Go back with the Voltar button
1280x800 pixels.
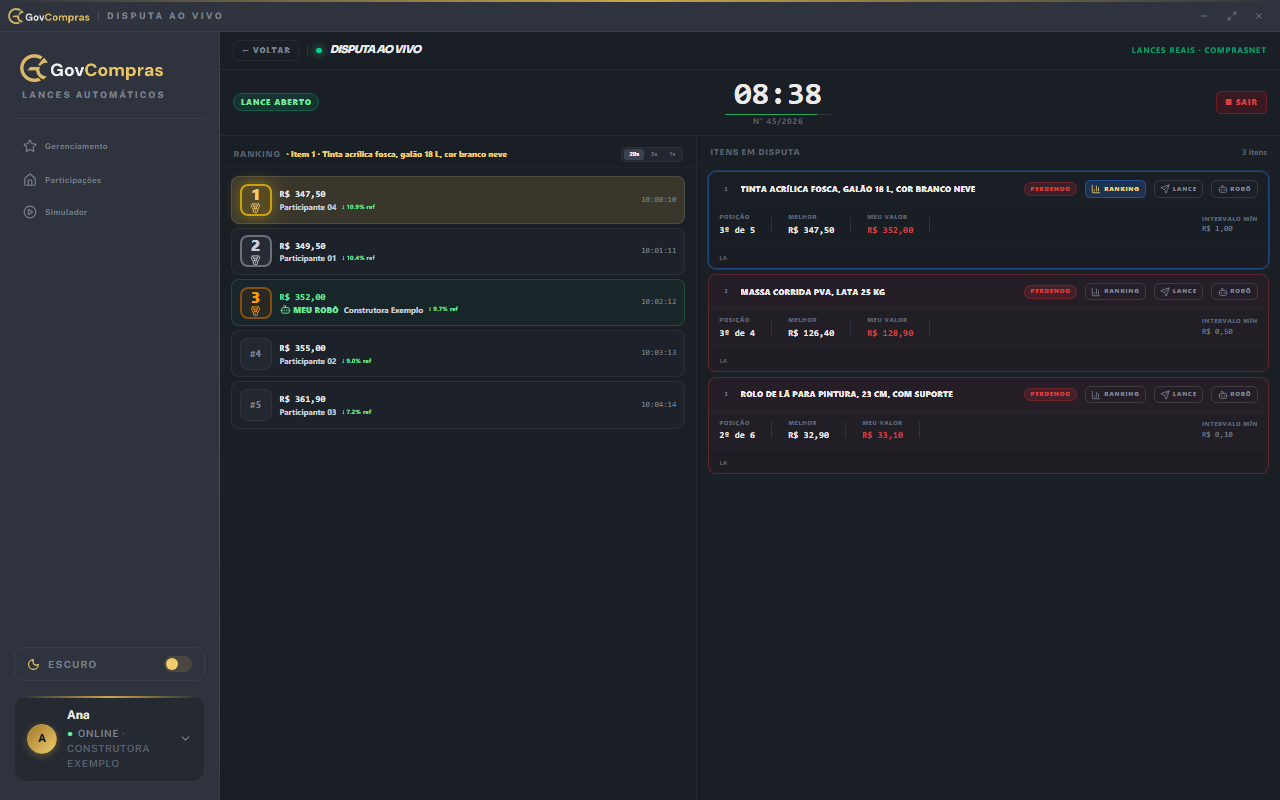point(266,50)
